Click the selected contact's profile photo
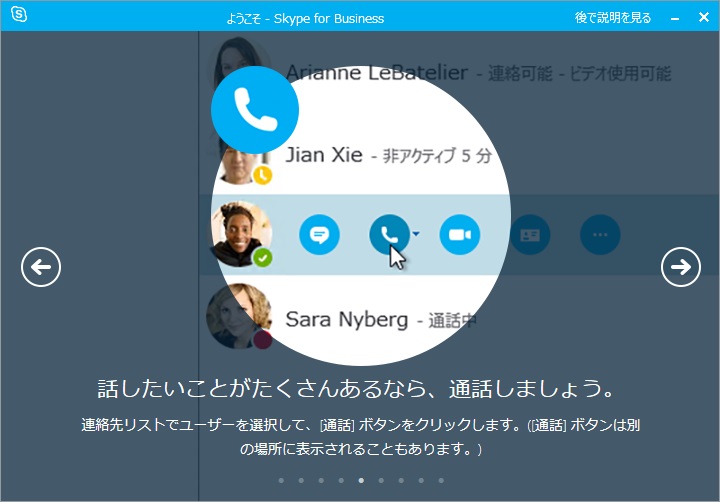Screen dimensions: 720x502 tap(240, 233)
